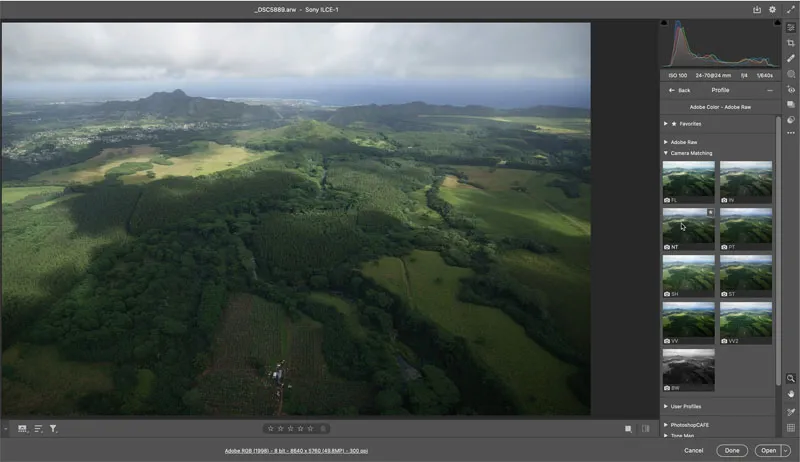Screen dimensions: 800x462
Task: Open the Red Eye removal tool
Action: [x=791, y=89]
